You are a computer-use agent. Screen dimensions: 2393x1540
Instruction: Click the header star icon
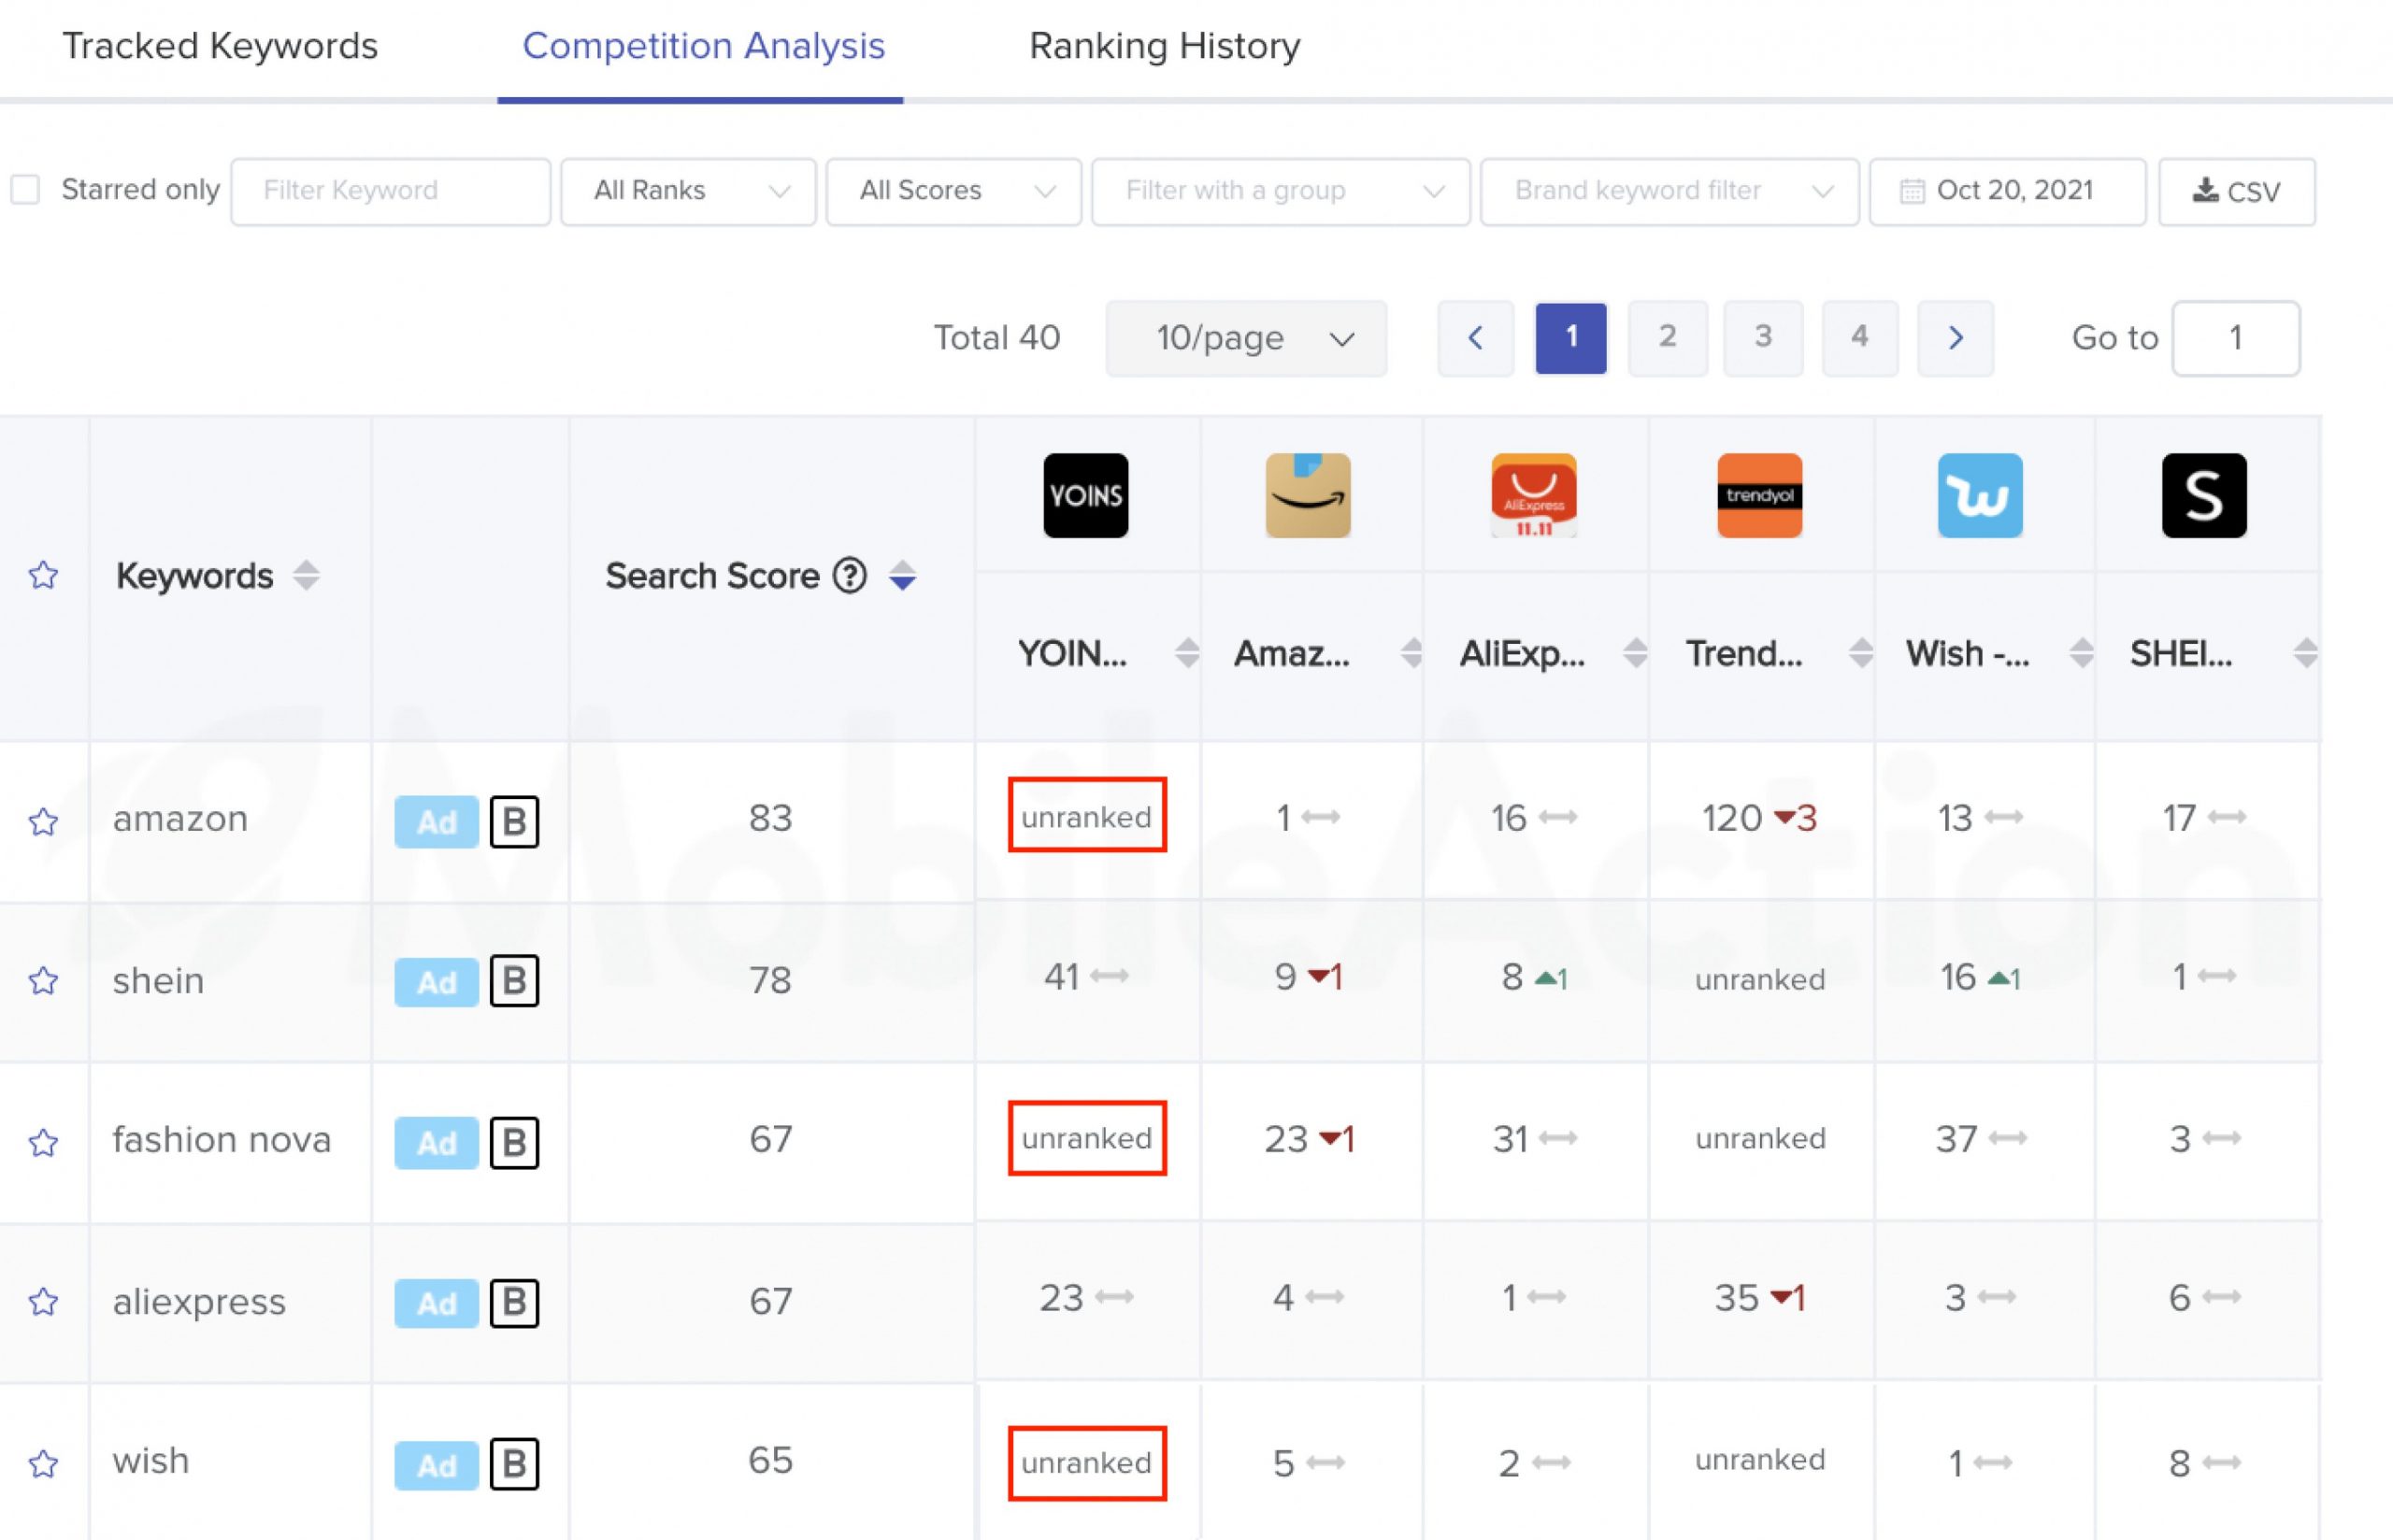click(x=43, y=575)
